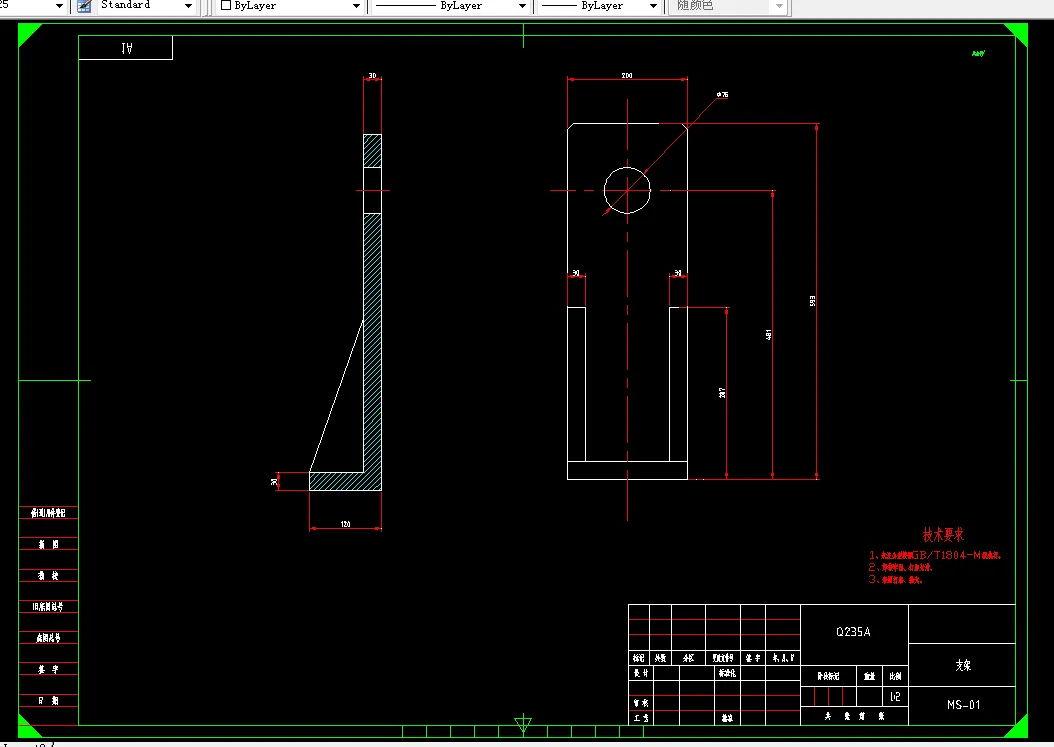The width and height of the screenshot is (1054, 747).
Task: Pick the circle in the front view
Action: tap(627, 190)
